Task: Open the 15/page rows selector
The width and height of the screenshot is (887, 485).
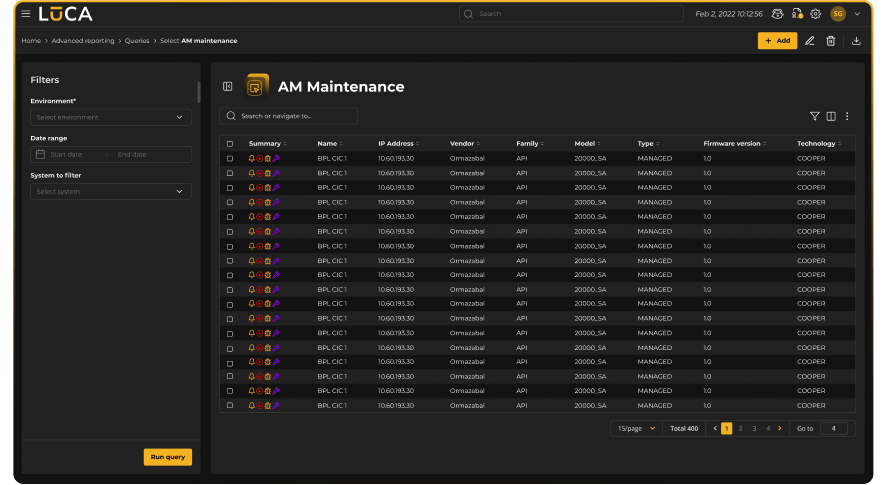Action: pyautogui.click(x=636, y=428)
